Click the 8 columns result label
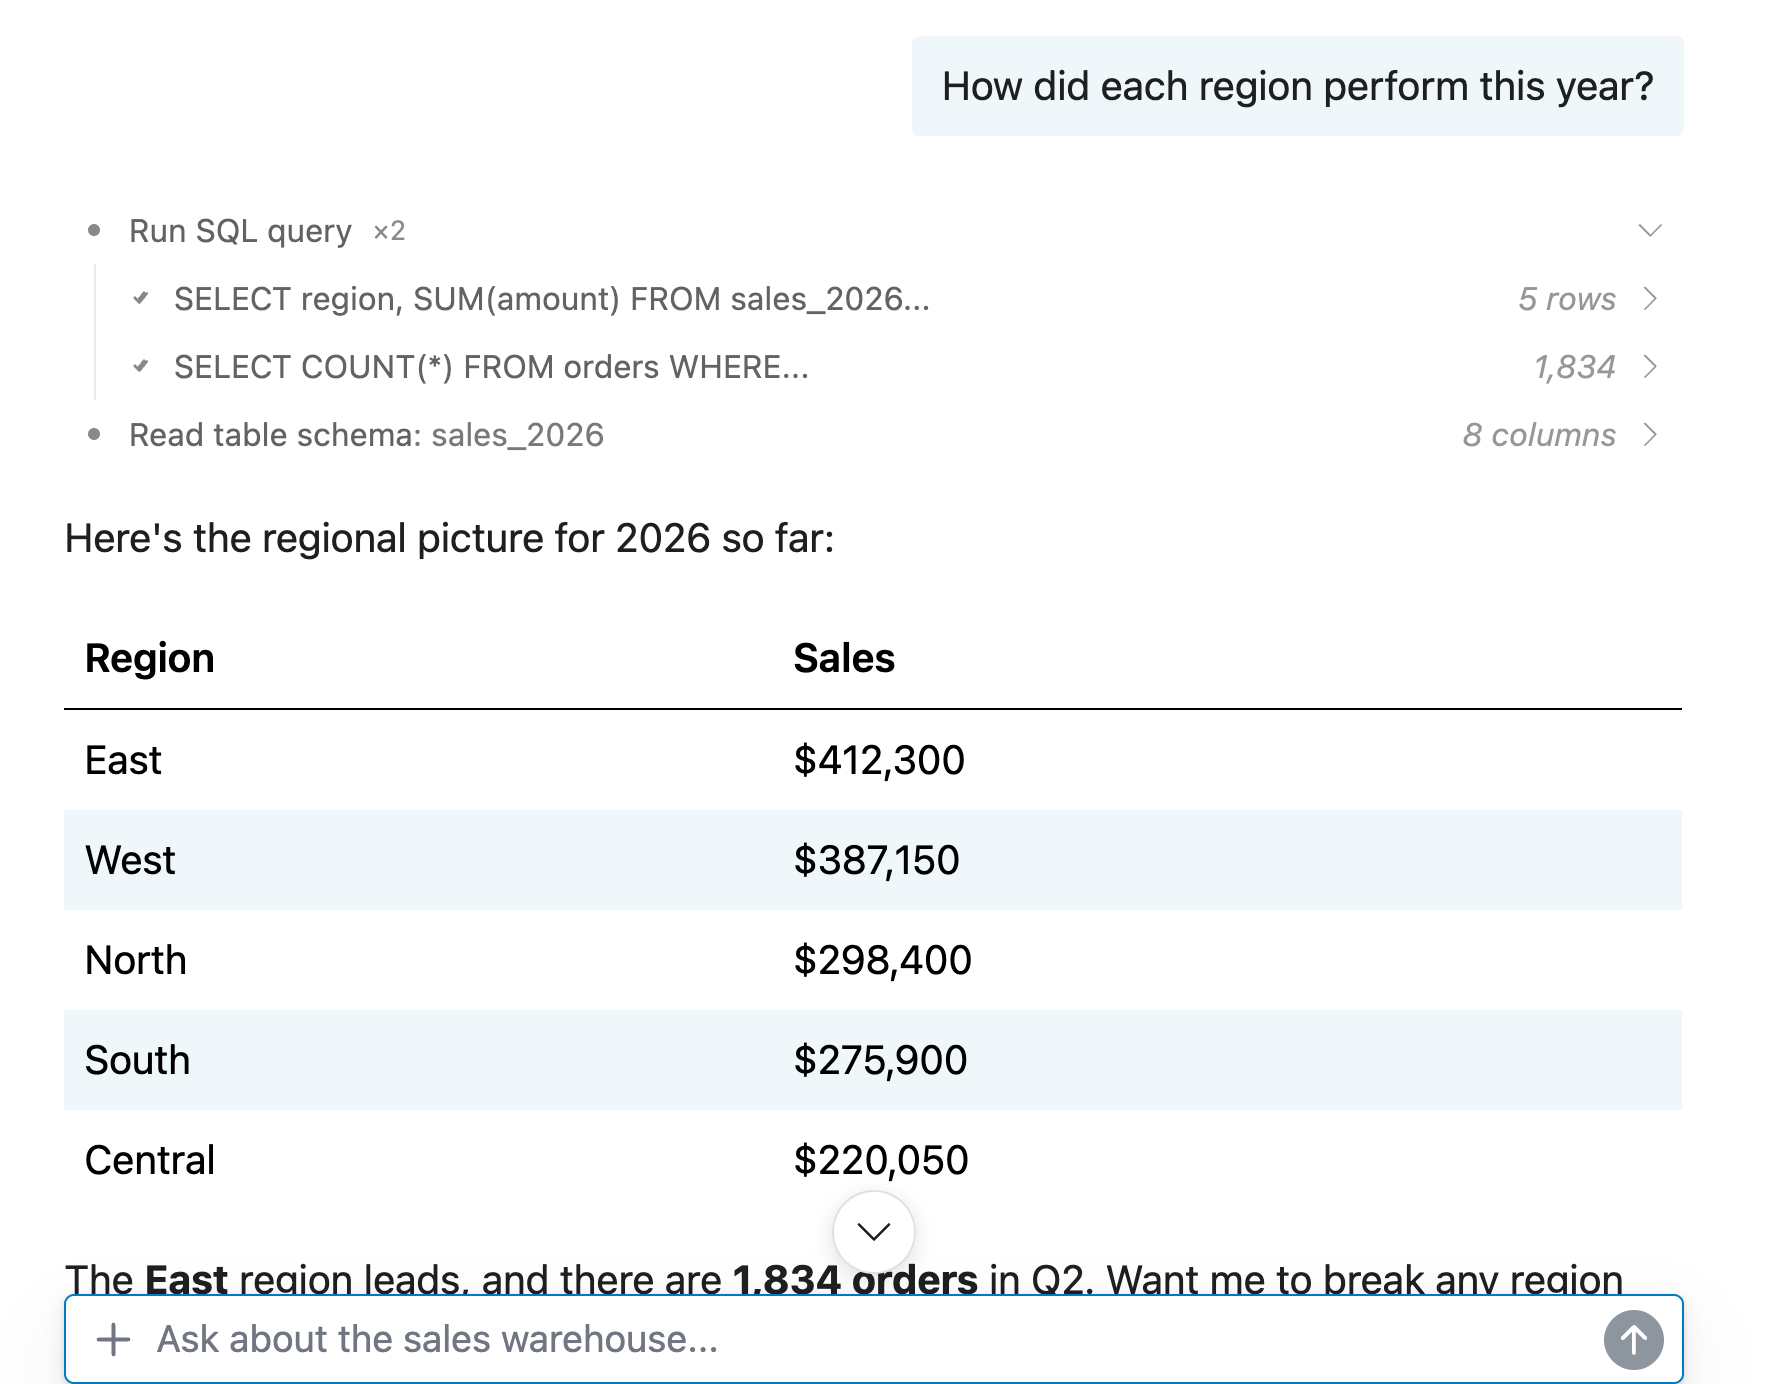Image resolution: width=1788 pixels, height=1384 pixels. [x=1539, y=435]
